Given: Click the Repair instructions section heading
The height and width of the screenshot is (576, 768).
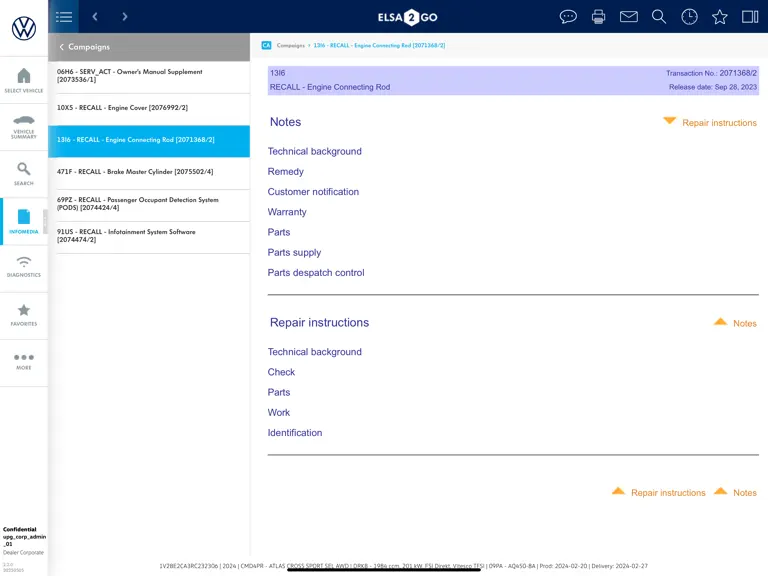Looking at the screenshot, I should tap(319, 322).
